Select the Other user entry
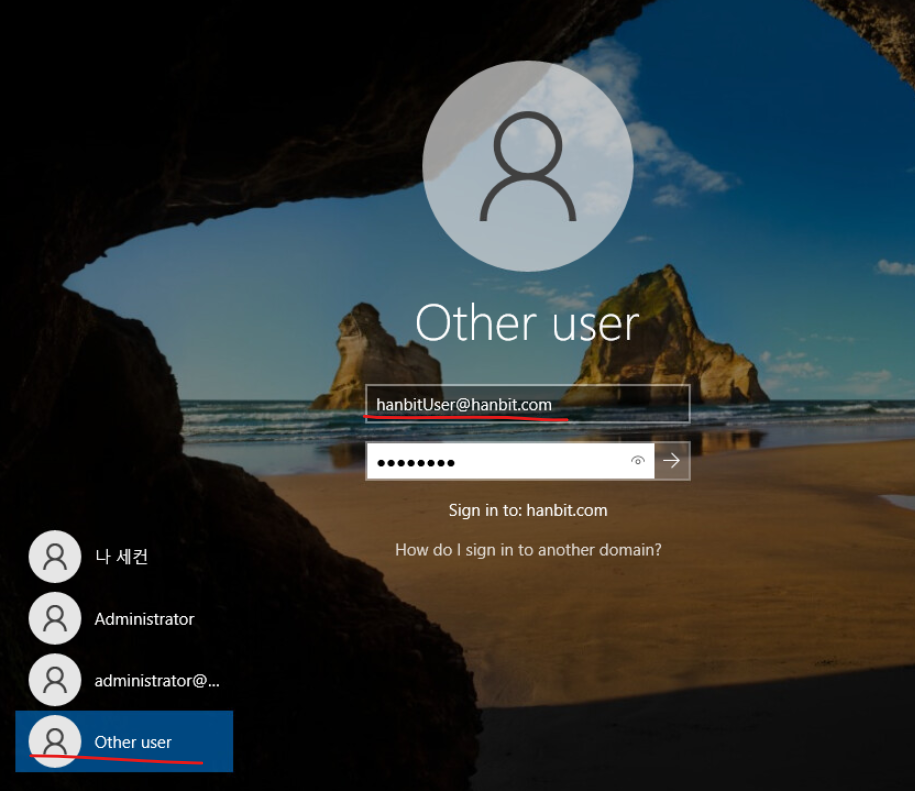 (x=124, y=741)
